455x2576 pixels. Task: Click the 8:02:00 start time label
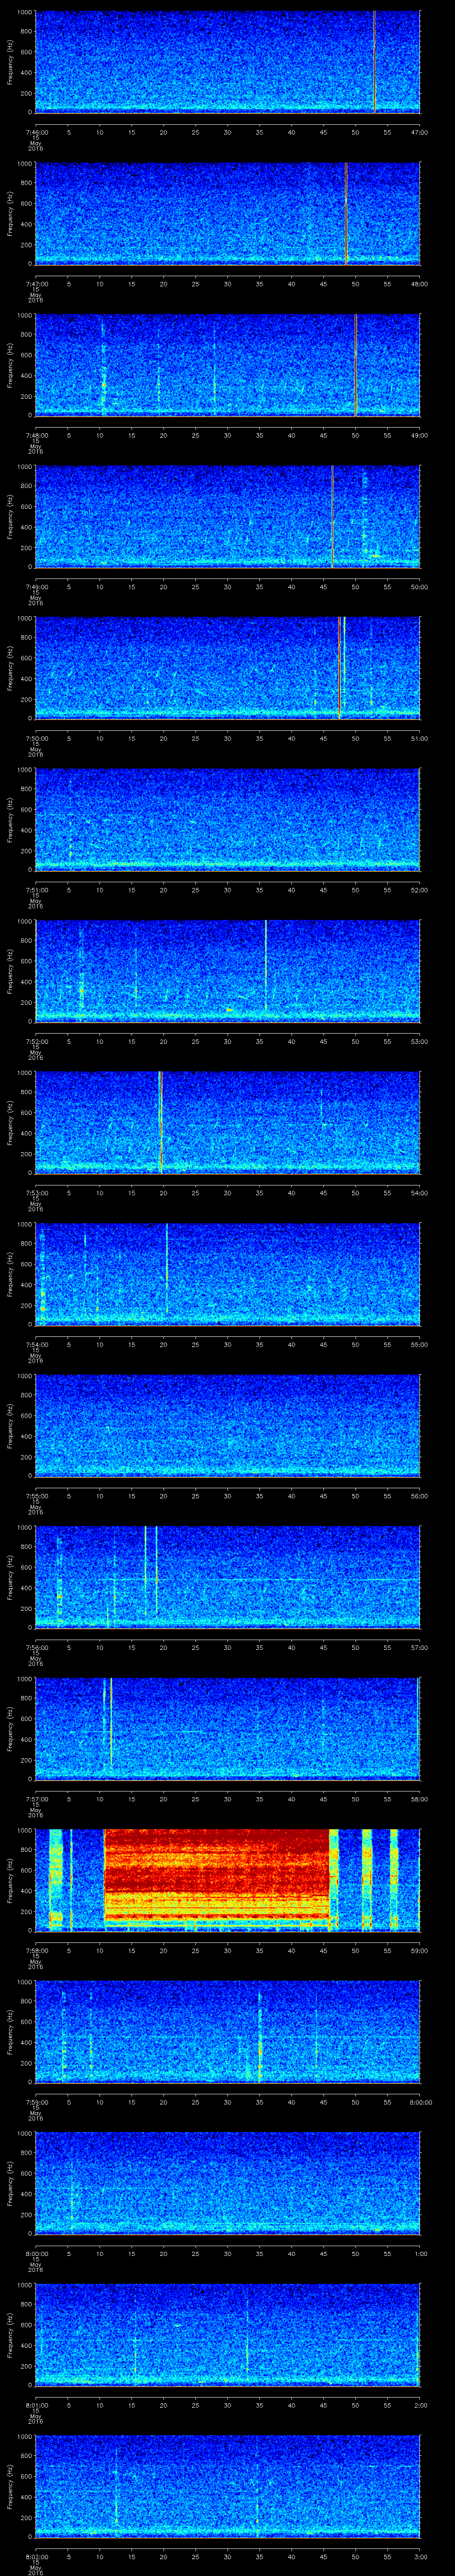click(36, 2556)
